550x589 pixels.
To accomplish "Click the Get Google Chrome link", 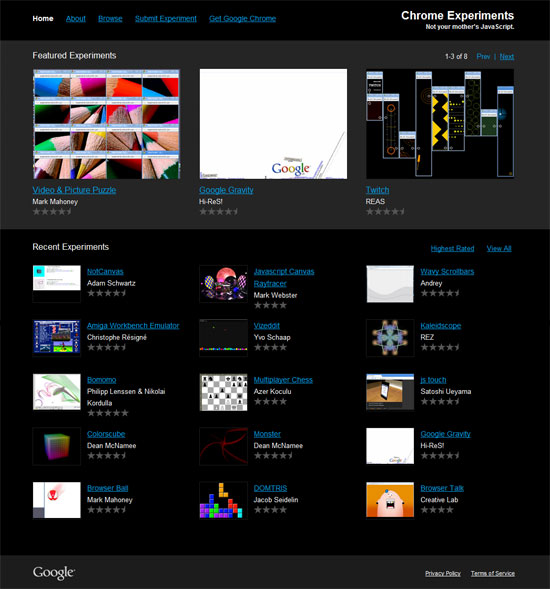I will click(x=242, y=19).
